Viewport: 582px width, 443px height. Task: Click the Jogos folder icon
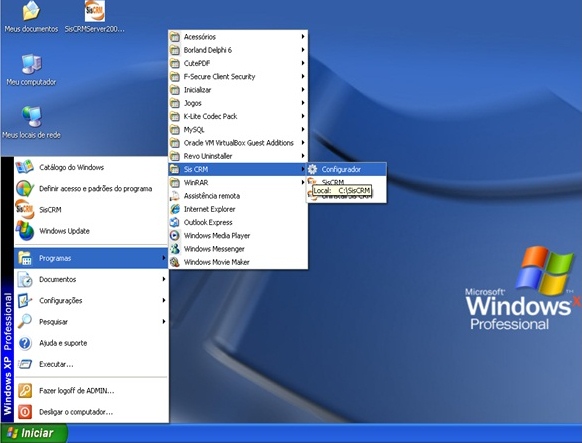175,103
